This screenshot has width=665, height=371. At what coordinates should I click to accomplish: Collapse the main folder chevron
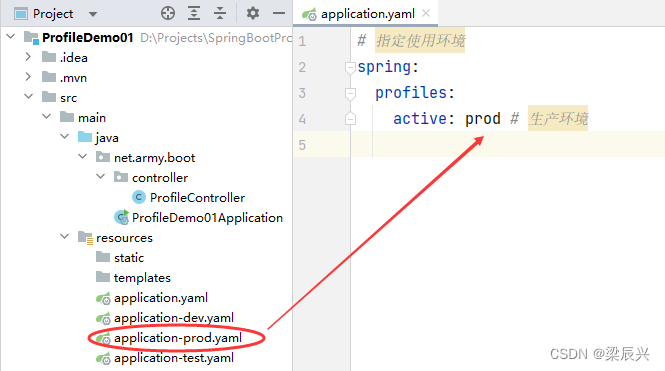click(47, 117)
